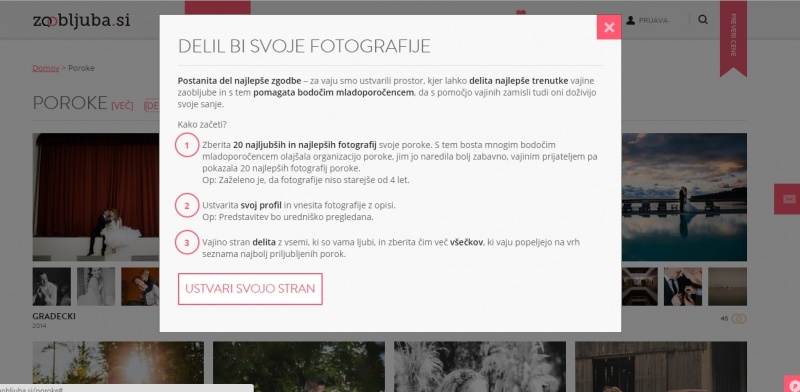Click step 2 circle in the dialog

pyautogui.click(x=187, y=206)
